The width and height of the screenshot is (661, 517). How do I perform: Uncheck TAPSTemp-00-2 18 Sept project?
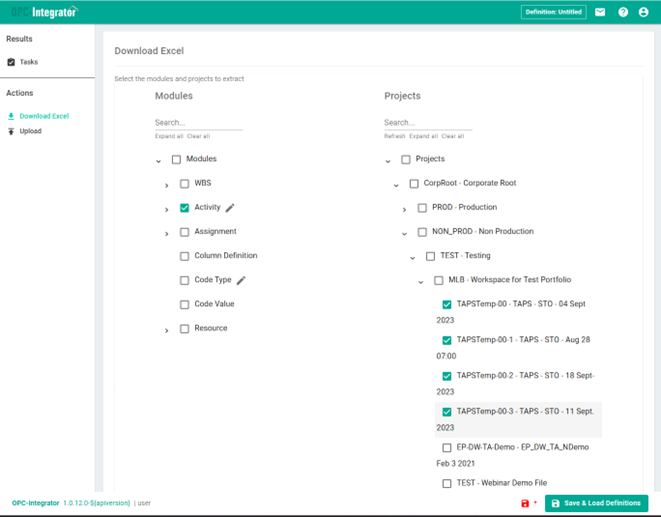[447, 376]
